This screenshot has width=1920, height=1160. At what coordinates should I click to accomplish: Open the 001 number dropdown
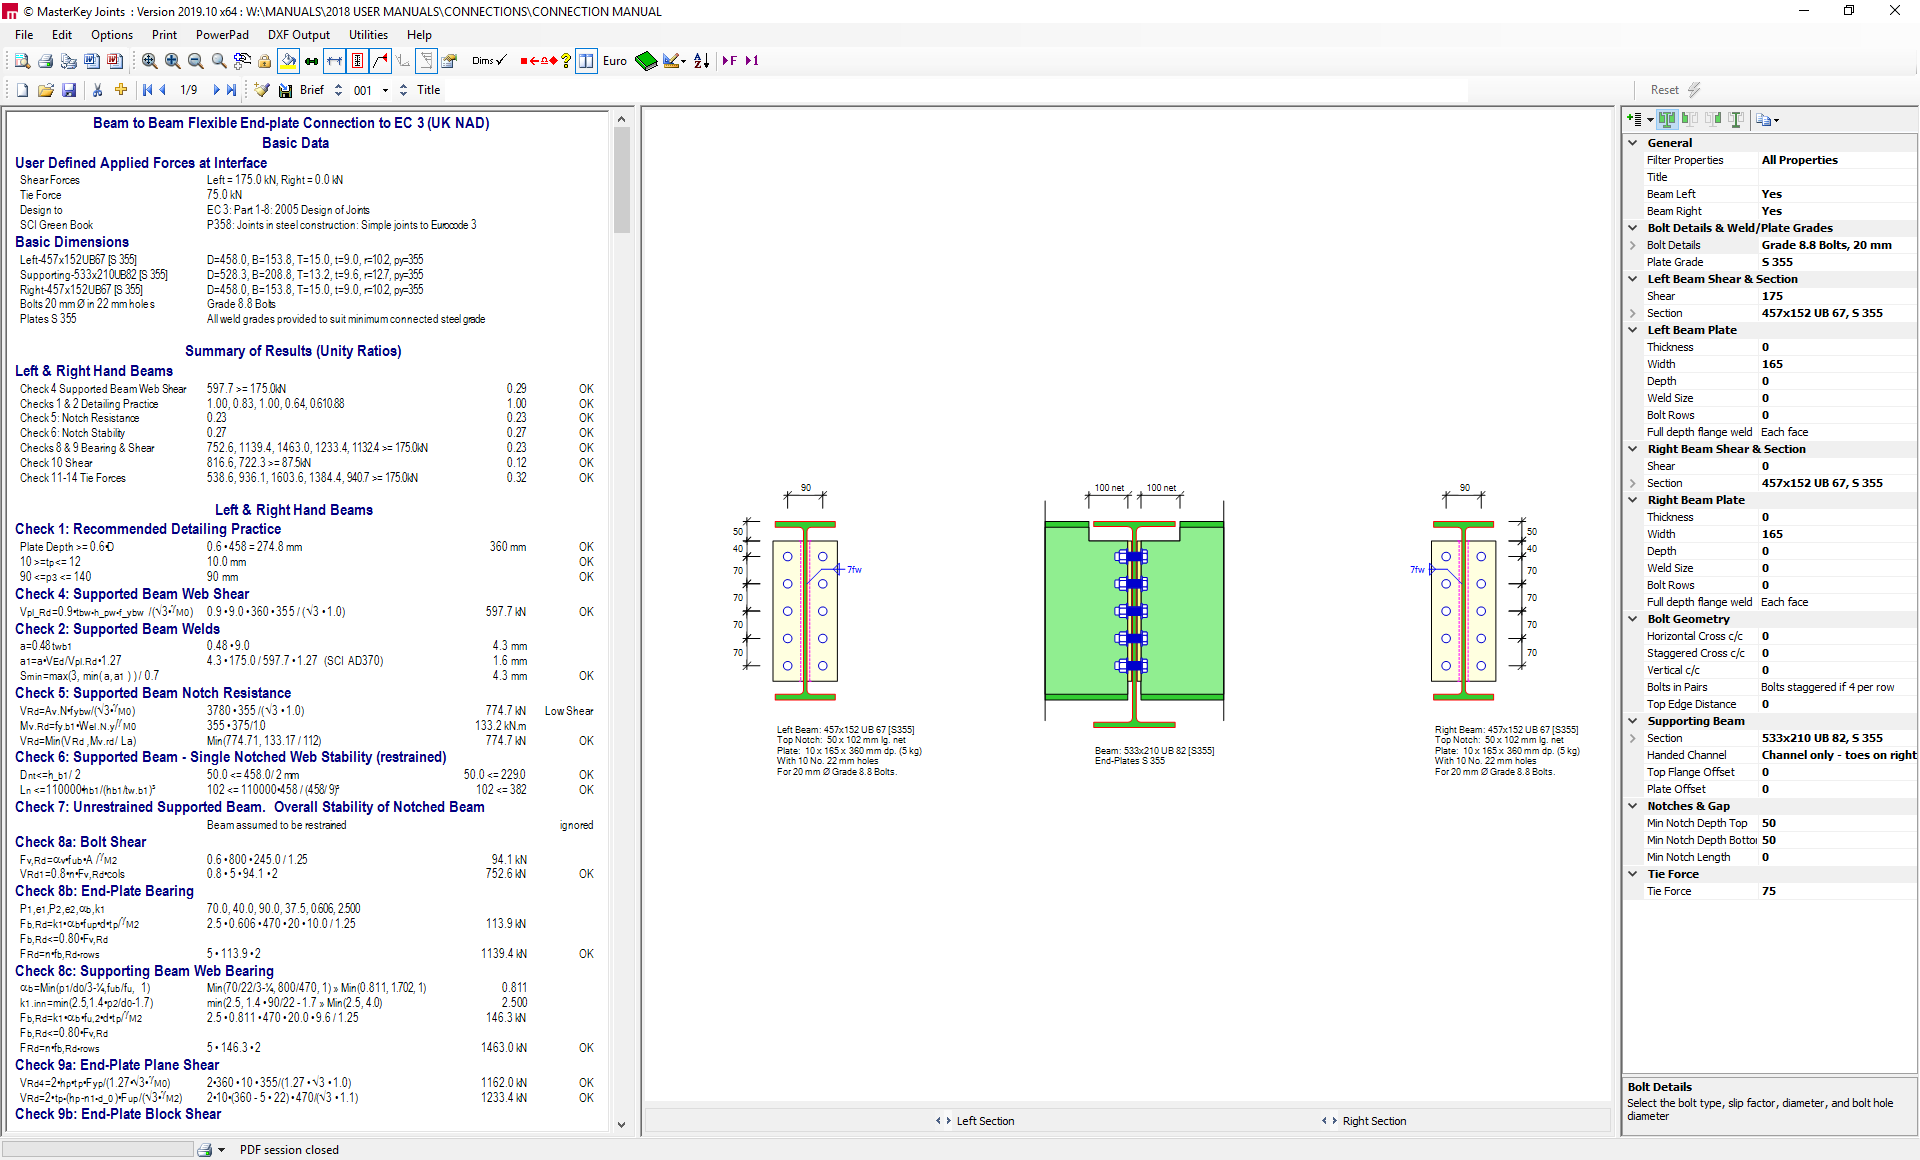(385, 90)
